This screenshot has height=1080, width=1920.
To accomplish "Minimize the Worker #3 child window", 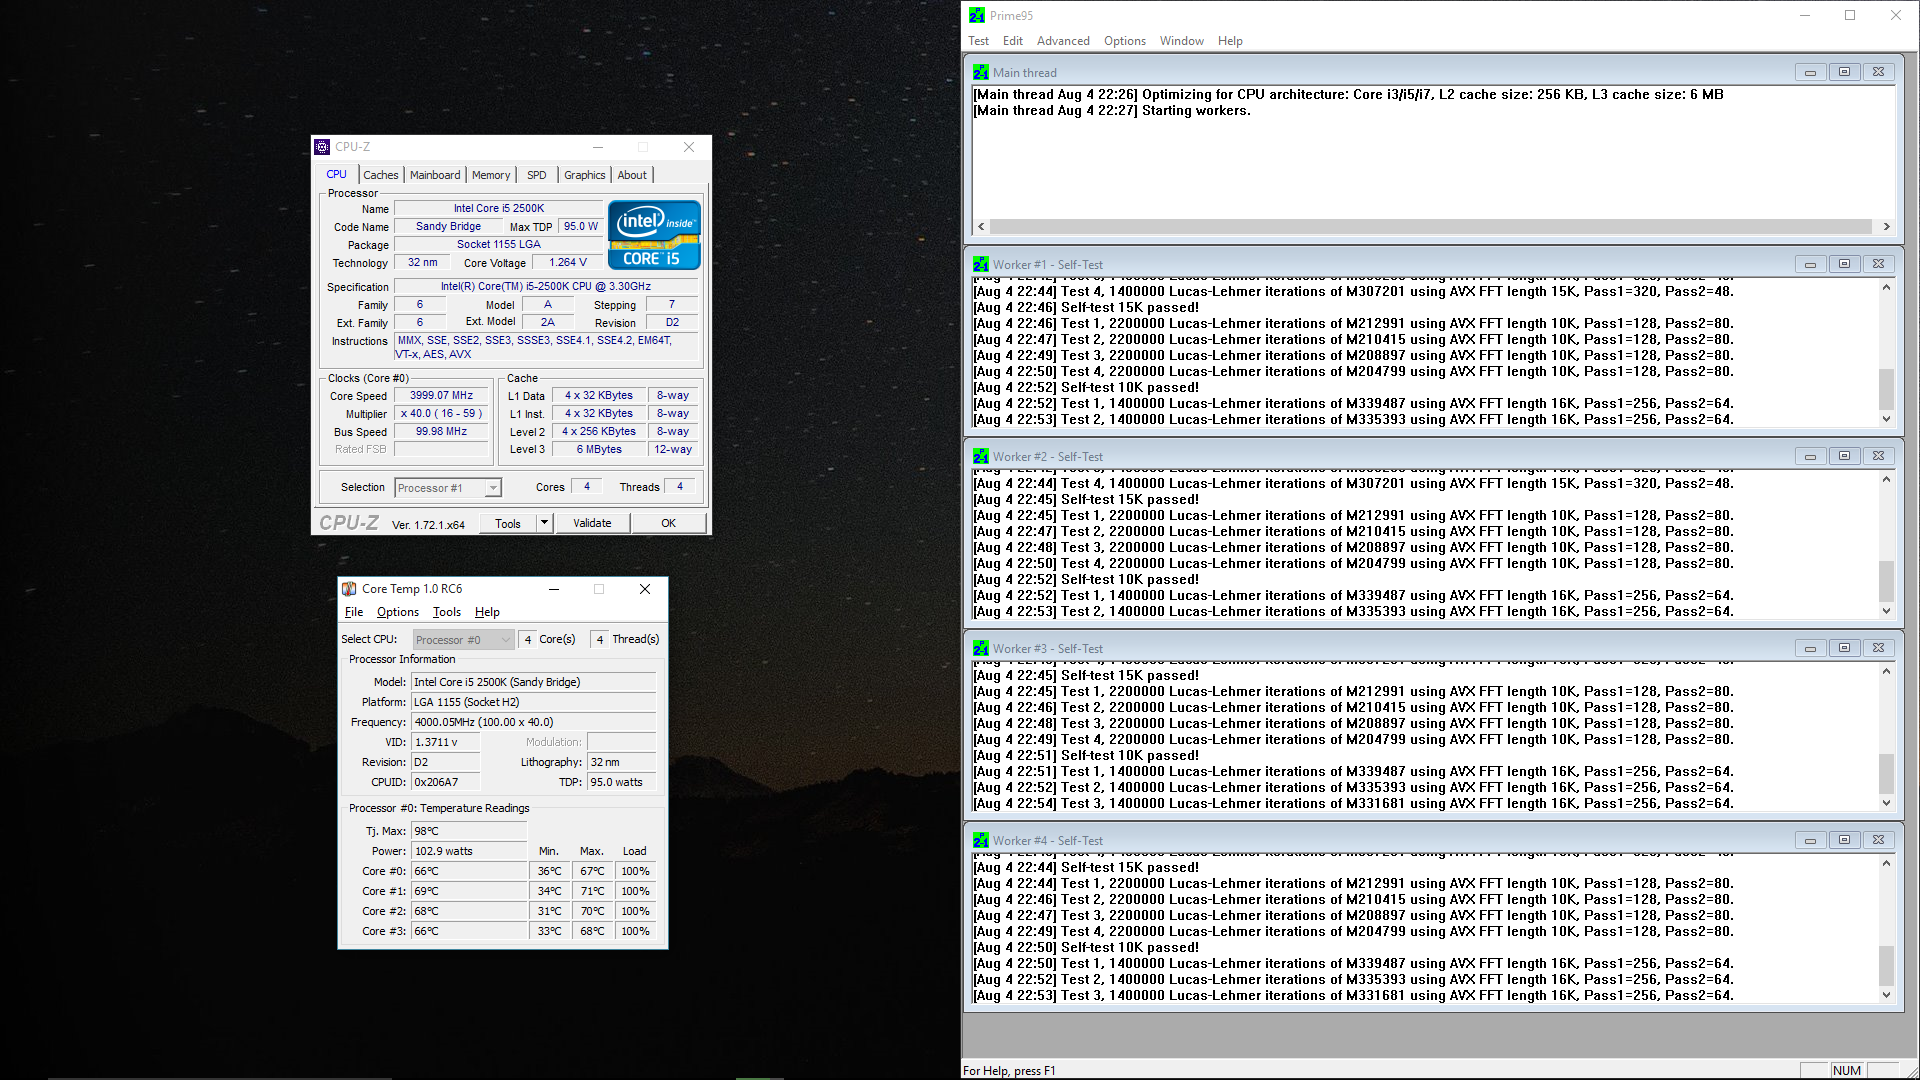I will point(1810,648).
